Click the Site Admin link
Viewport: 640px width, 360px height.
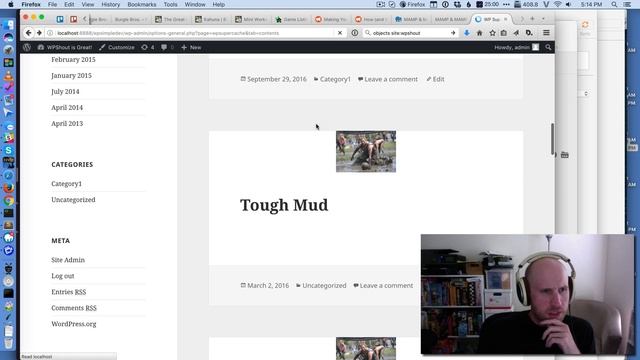[68, 260]
